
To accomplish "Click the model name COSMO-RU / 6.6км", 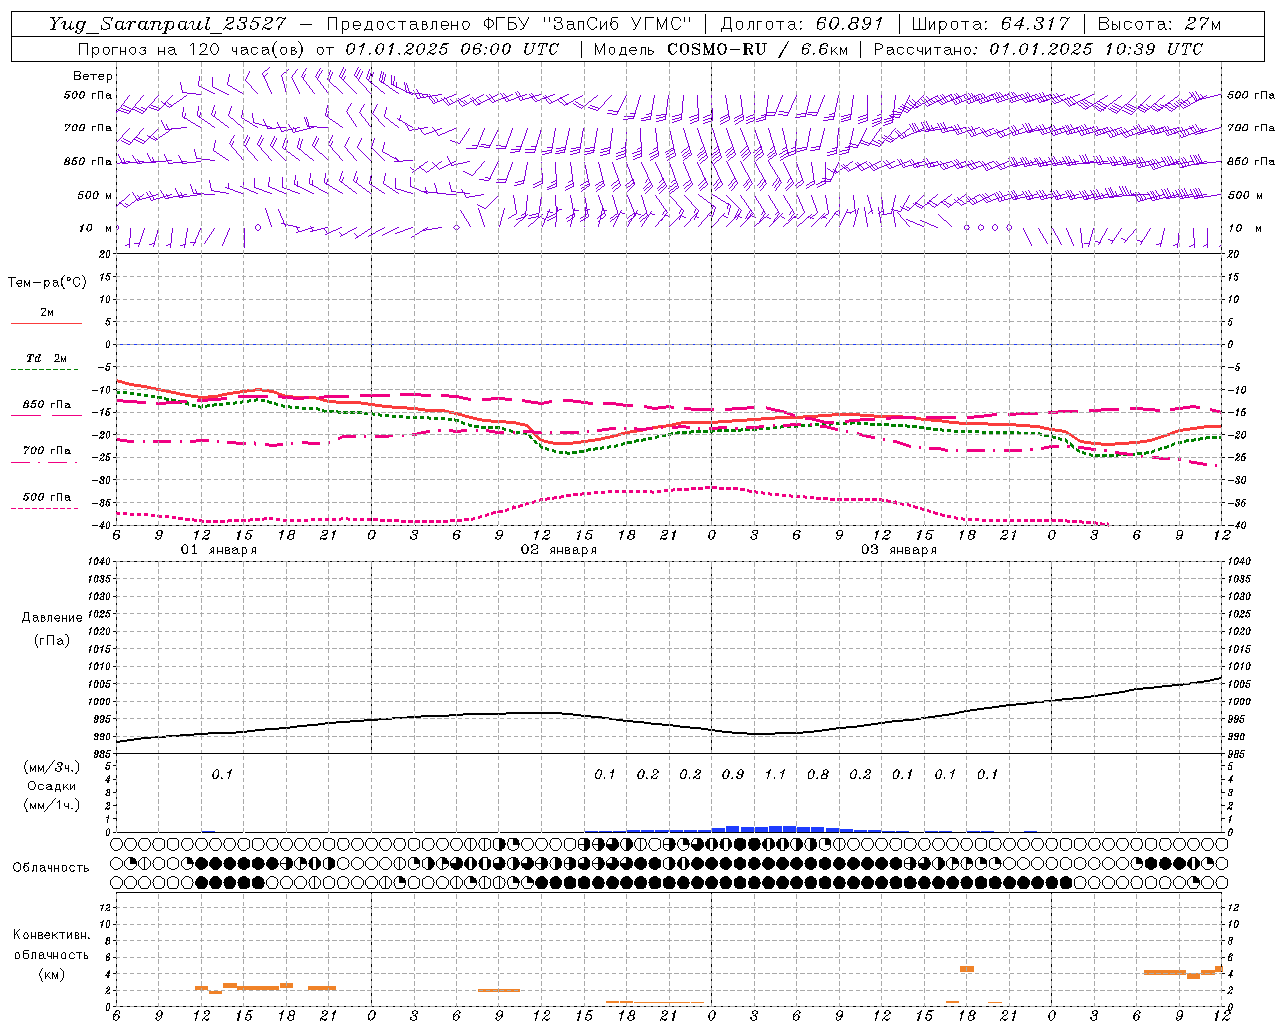I will click(x=756, y=49).
